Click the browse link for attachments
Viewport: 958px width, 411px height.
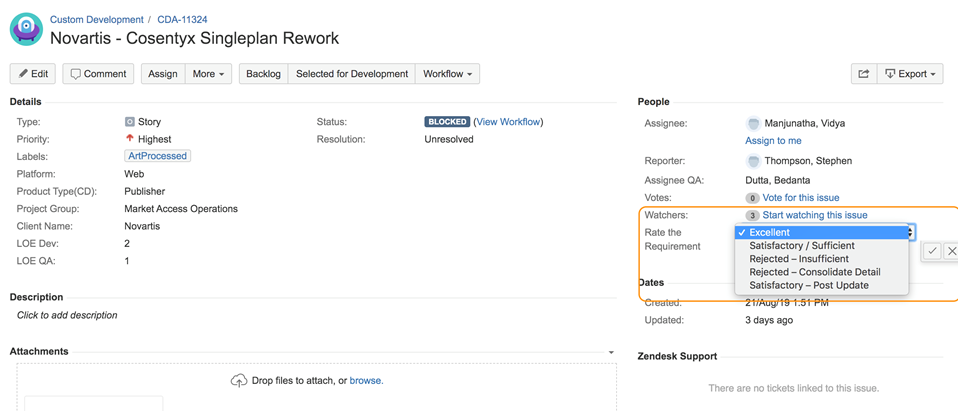pyautogui.click(x=367, y=380)
